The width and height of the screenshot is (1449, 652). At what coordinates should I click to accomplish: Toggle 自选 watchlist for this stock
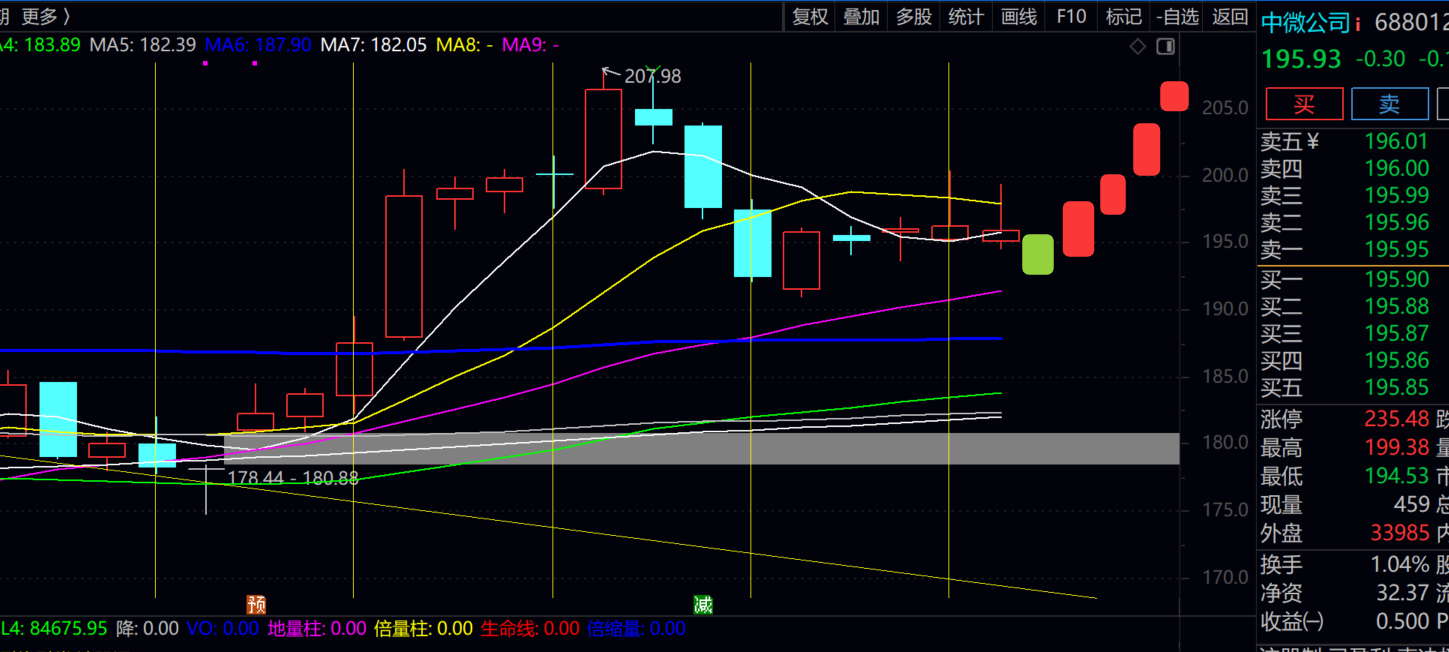coord(1177,16)
